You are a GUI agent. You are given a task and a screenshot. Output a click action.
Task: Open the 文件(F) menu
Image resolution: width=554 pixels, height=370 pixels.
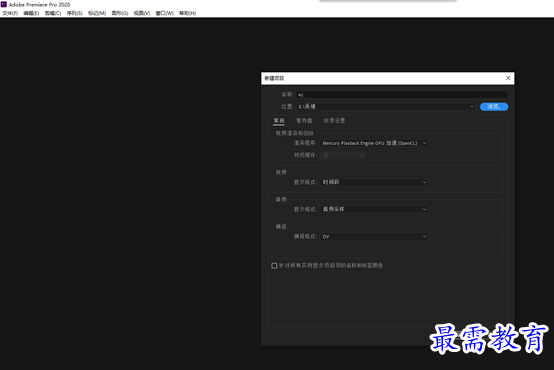coord(10,13)
